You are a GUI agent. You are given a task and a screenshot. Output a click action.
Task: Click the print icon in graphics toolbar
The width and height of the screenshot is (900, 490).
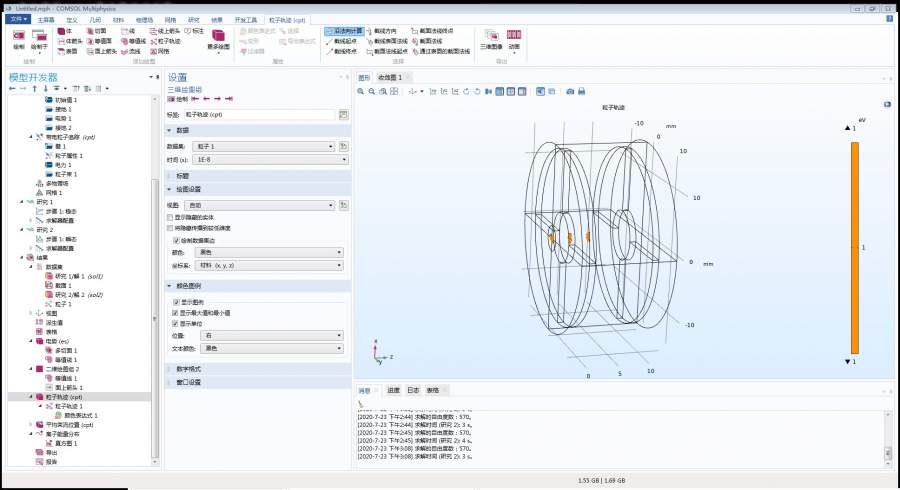tap(582, 91)
